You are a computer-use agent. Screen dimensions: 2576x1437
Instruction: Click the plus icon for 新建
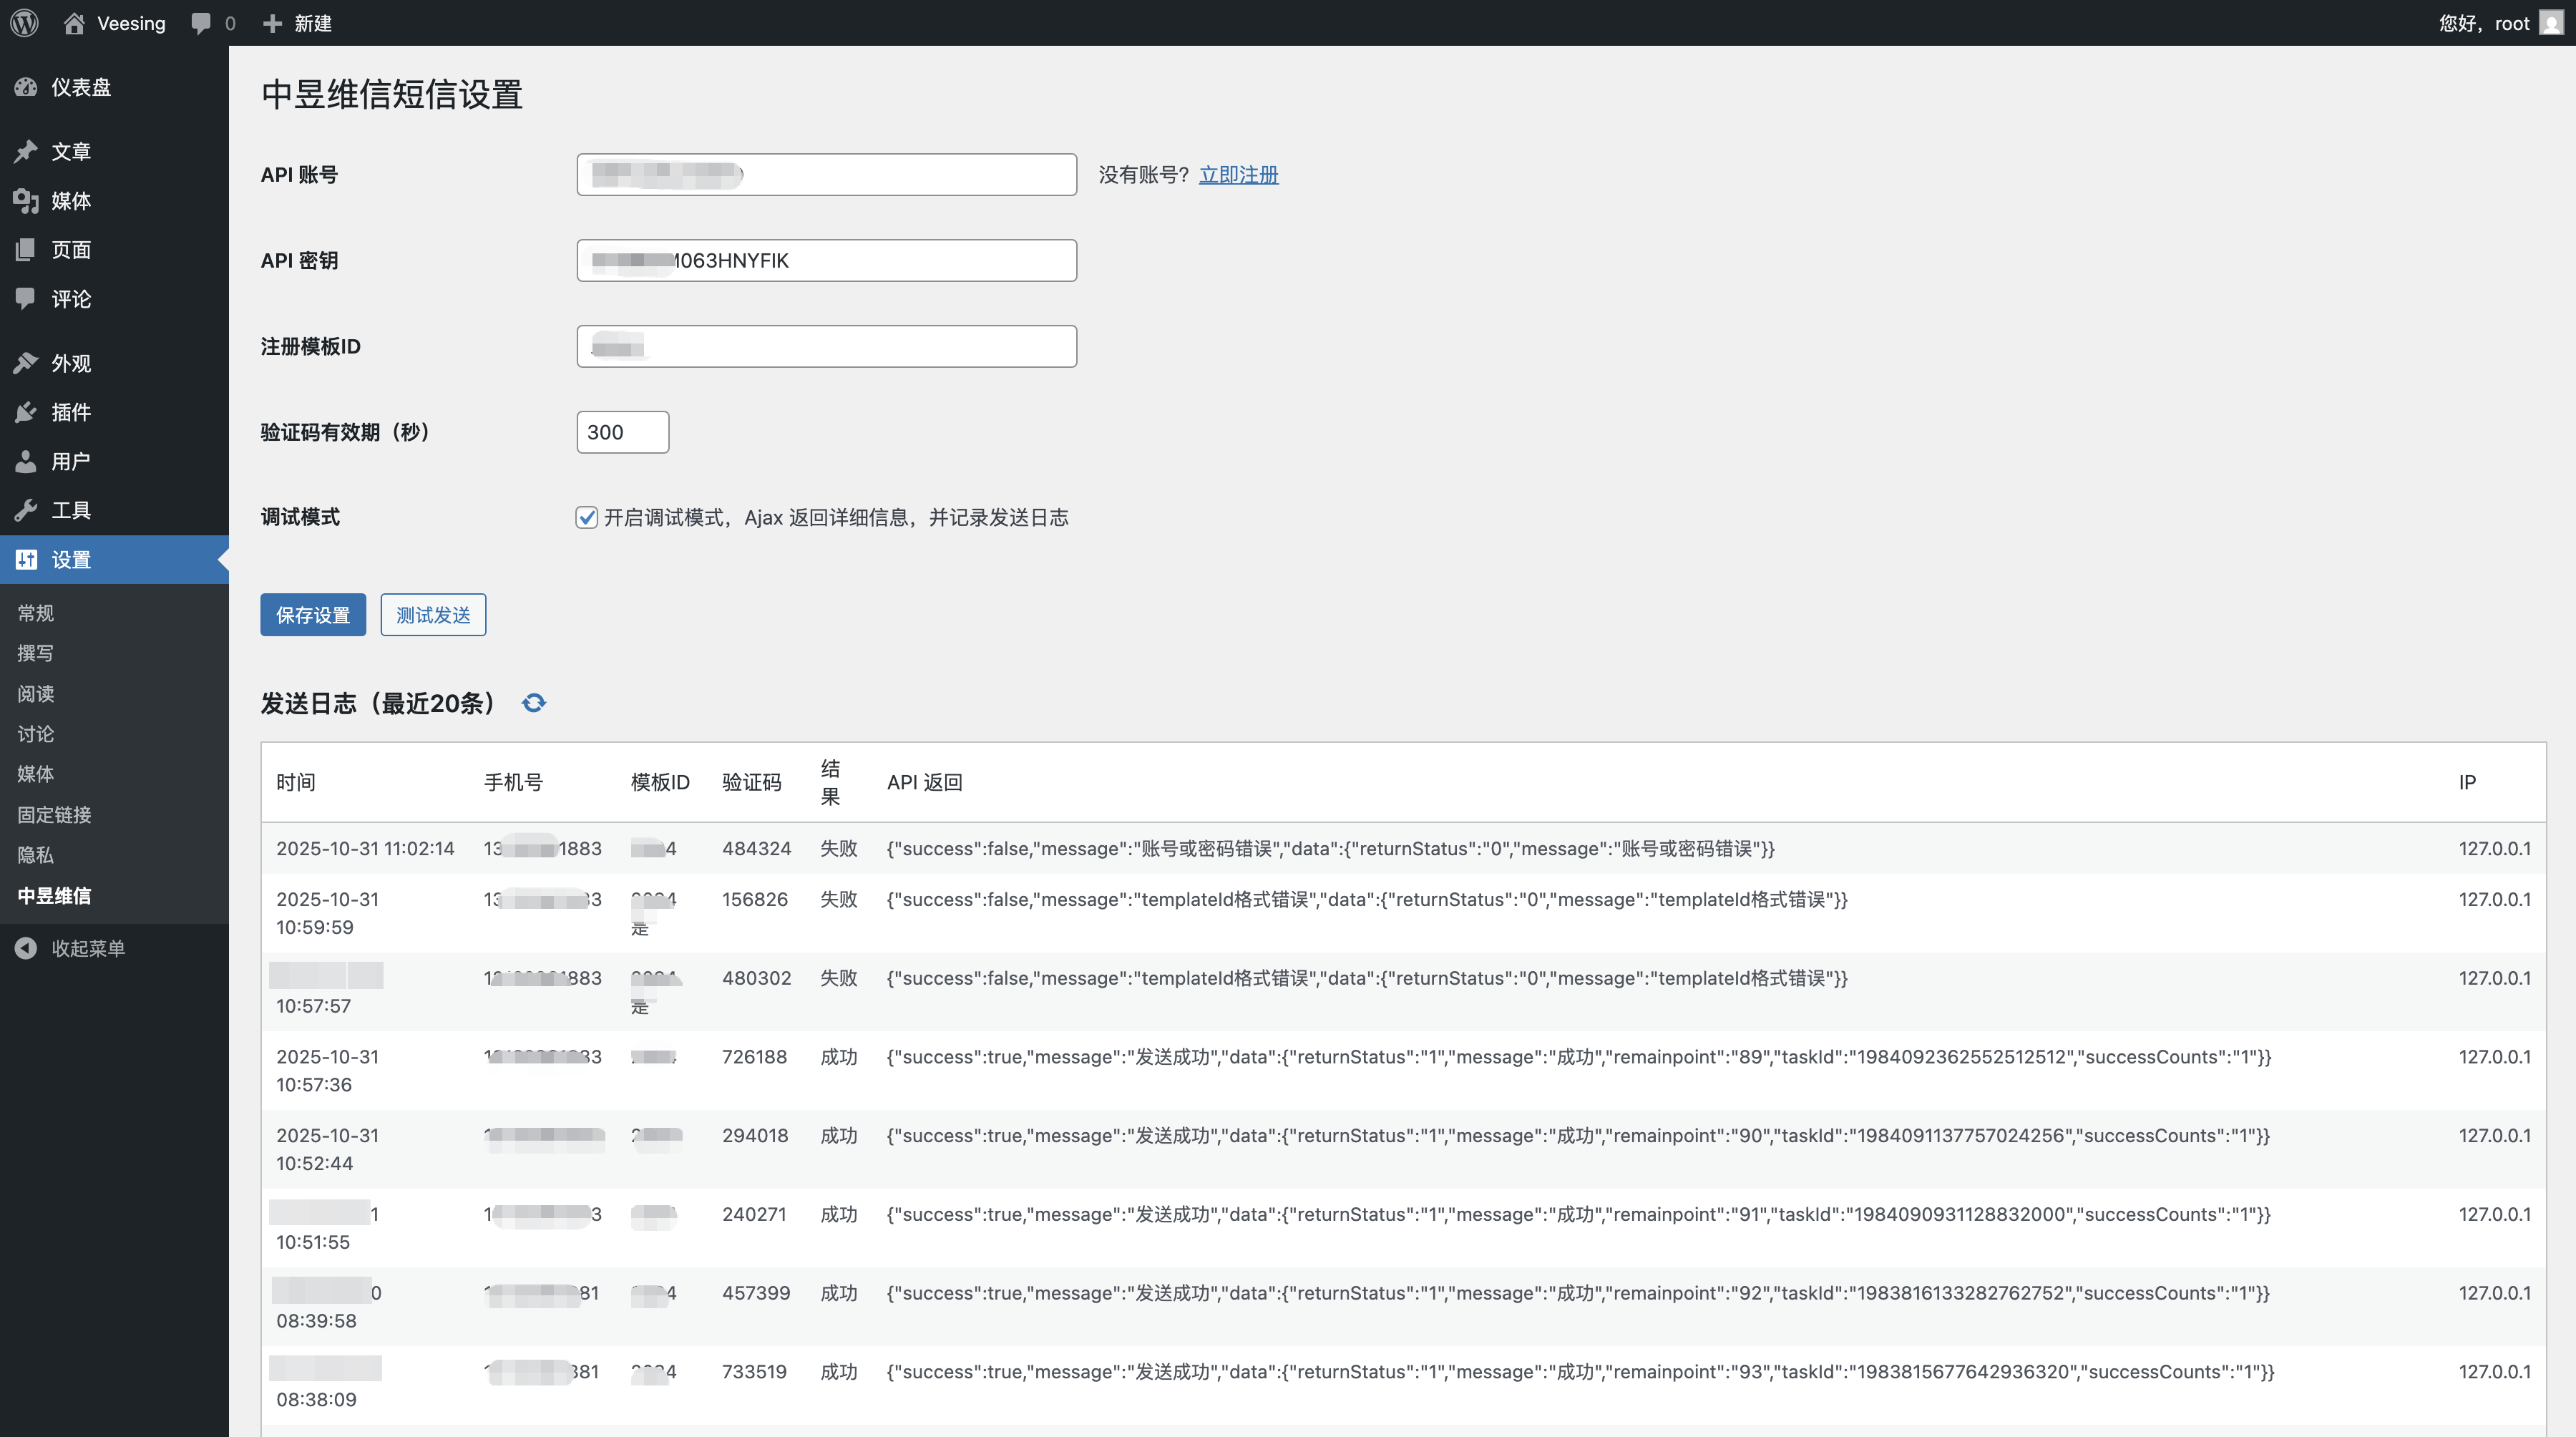click(272, 23)
